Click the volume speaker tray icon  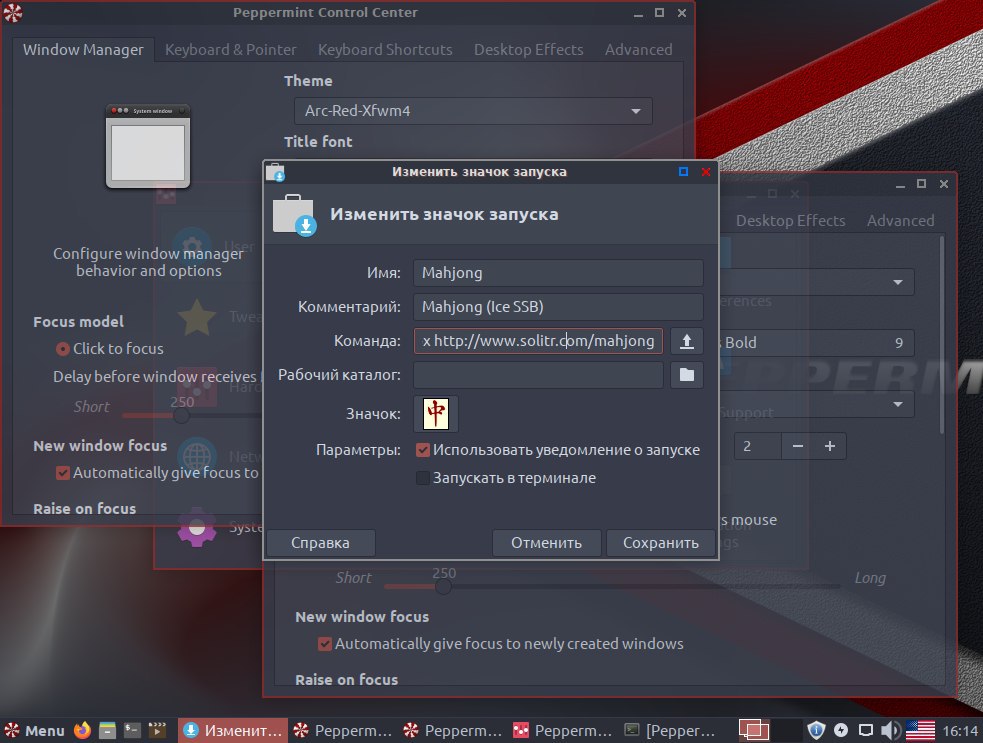[x=890, y=730]
